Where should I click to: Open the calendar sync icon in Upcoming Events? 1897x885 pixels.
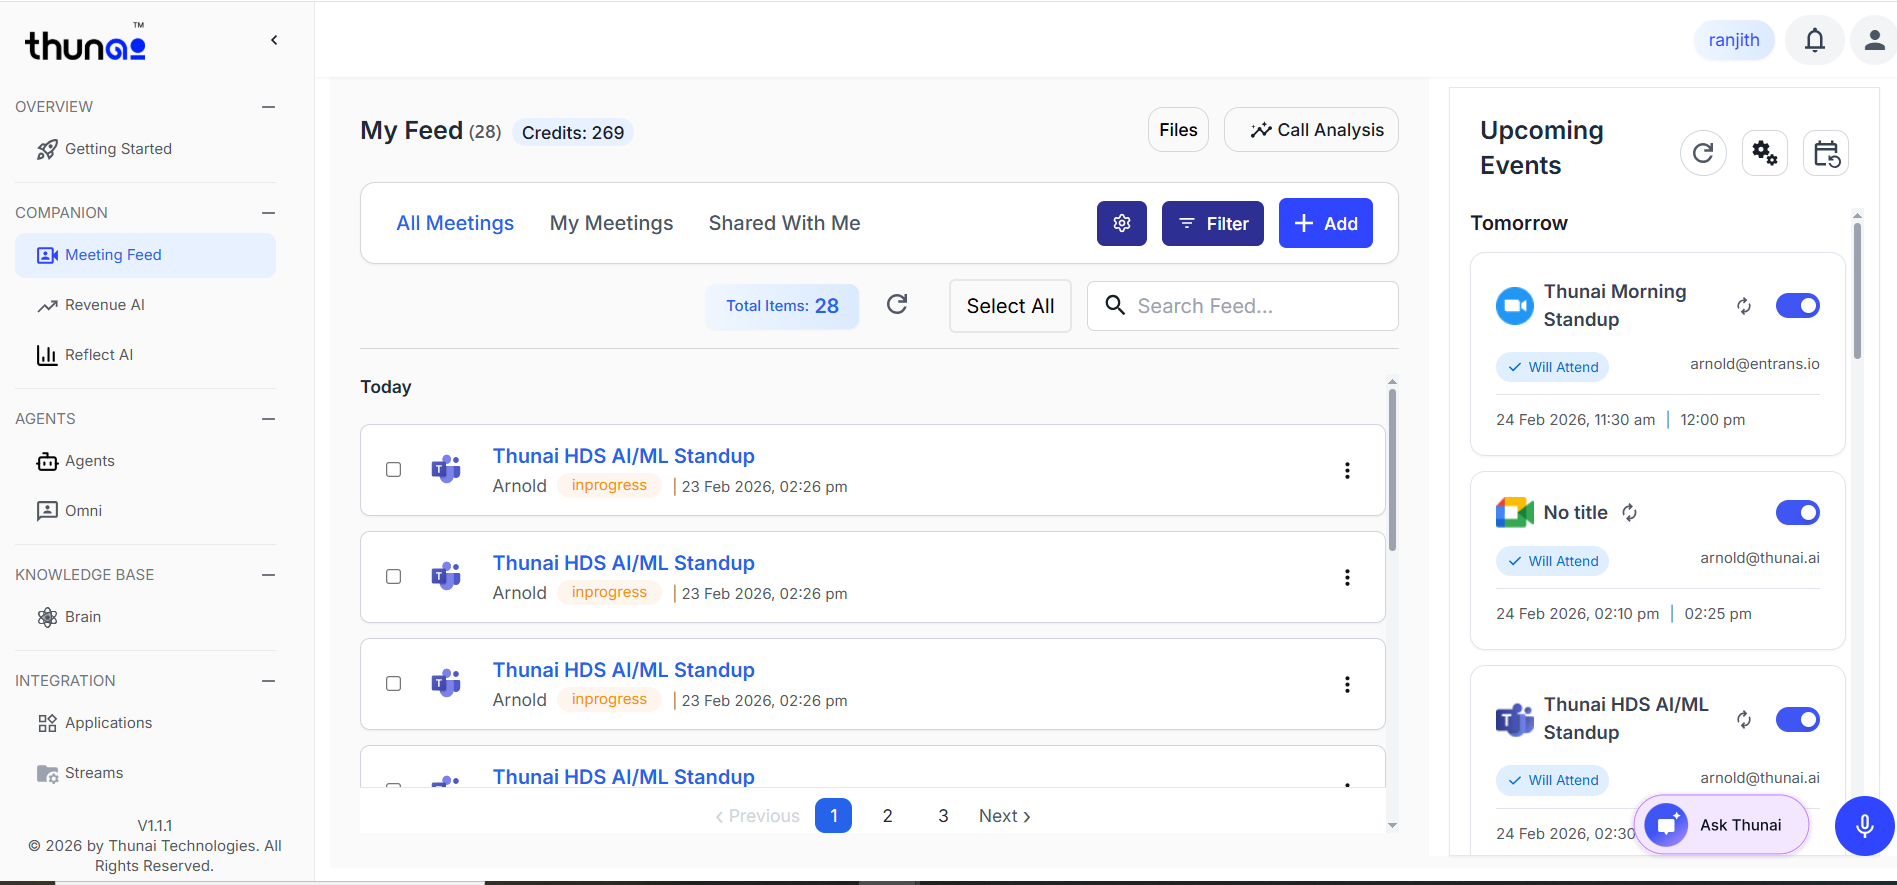1826,153
